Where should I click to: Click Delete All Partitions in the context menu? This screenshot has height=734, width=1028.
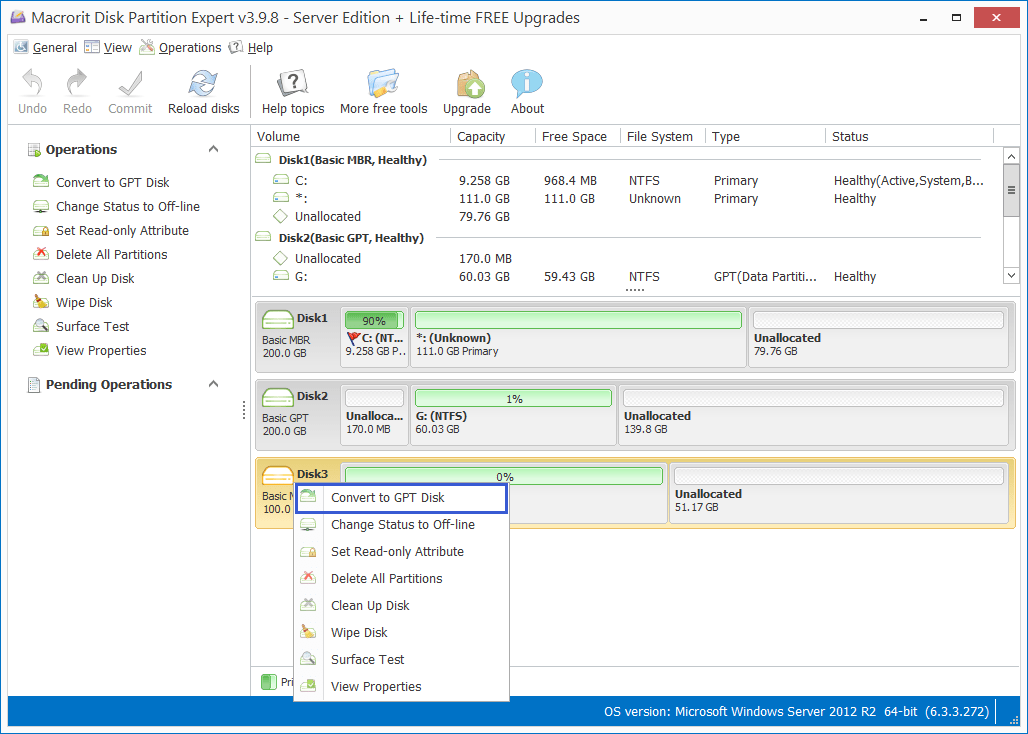pyautogui.click(x=387, y=578)
